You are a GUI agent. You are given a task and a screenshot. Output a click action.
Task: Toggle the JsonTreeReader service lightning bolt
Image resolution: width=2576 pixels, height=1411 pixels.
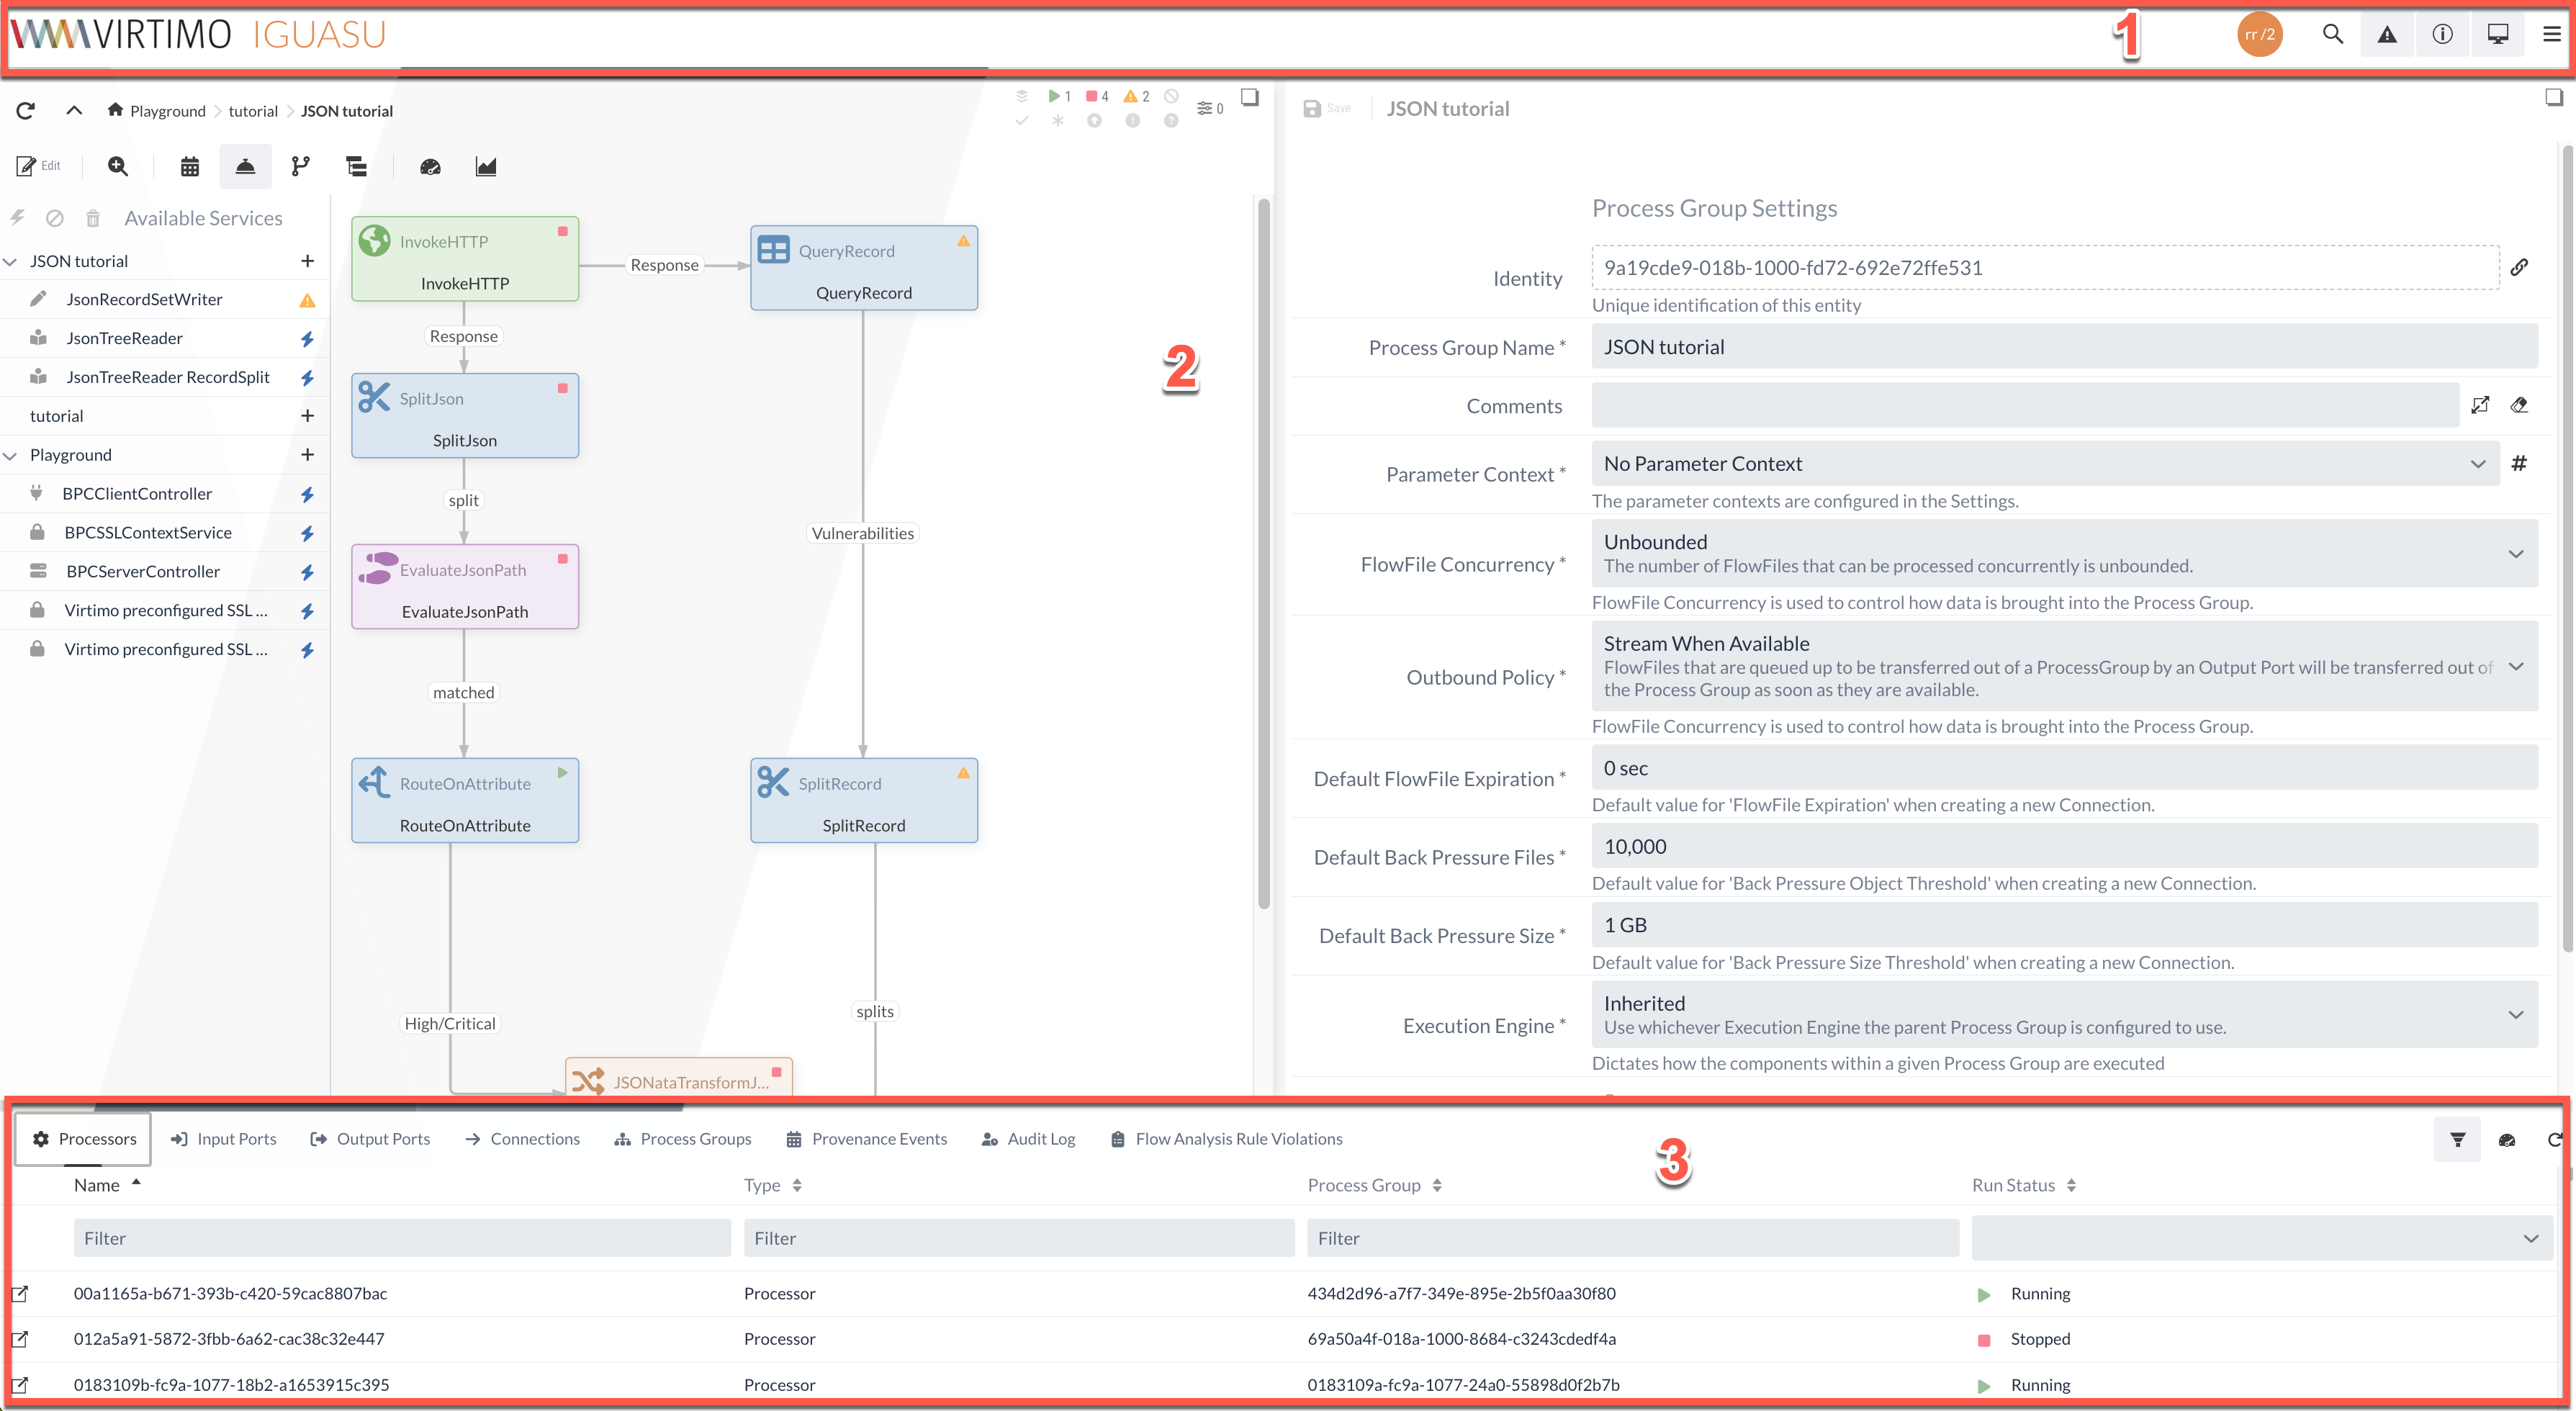coord(307,339)
